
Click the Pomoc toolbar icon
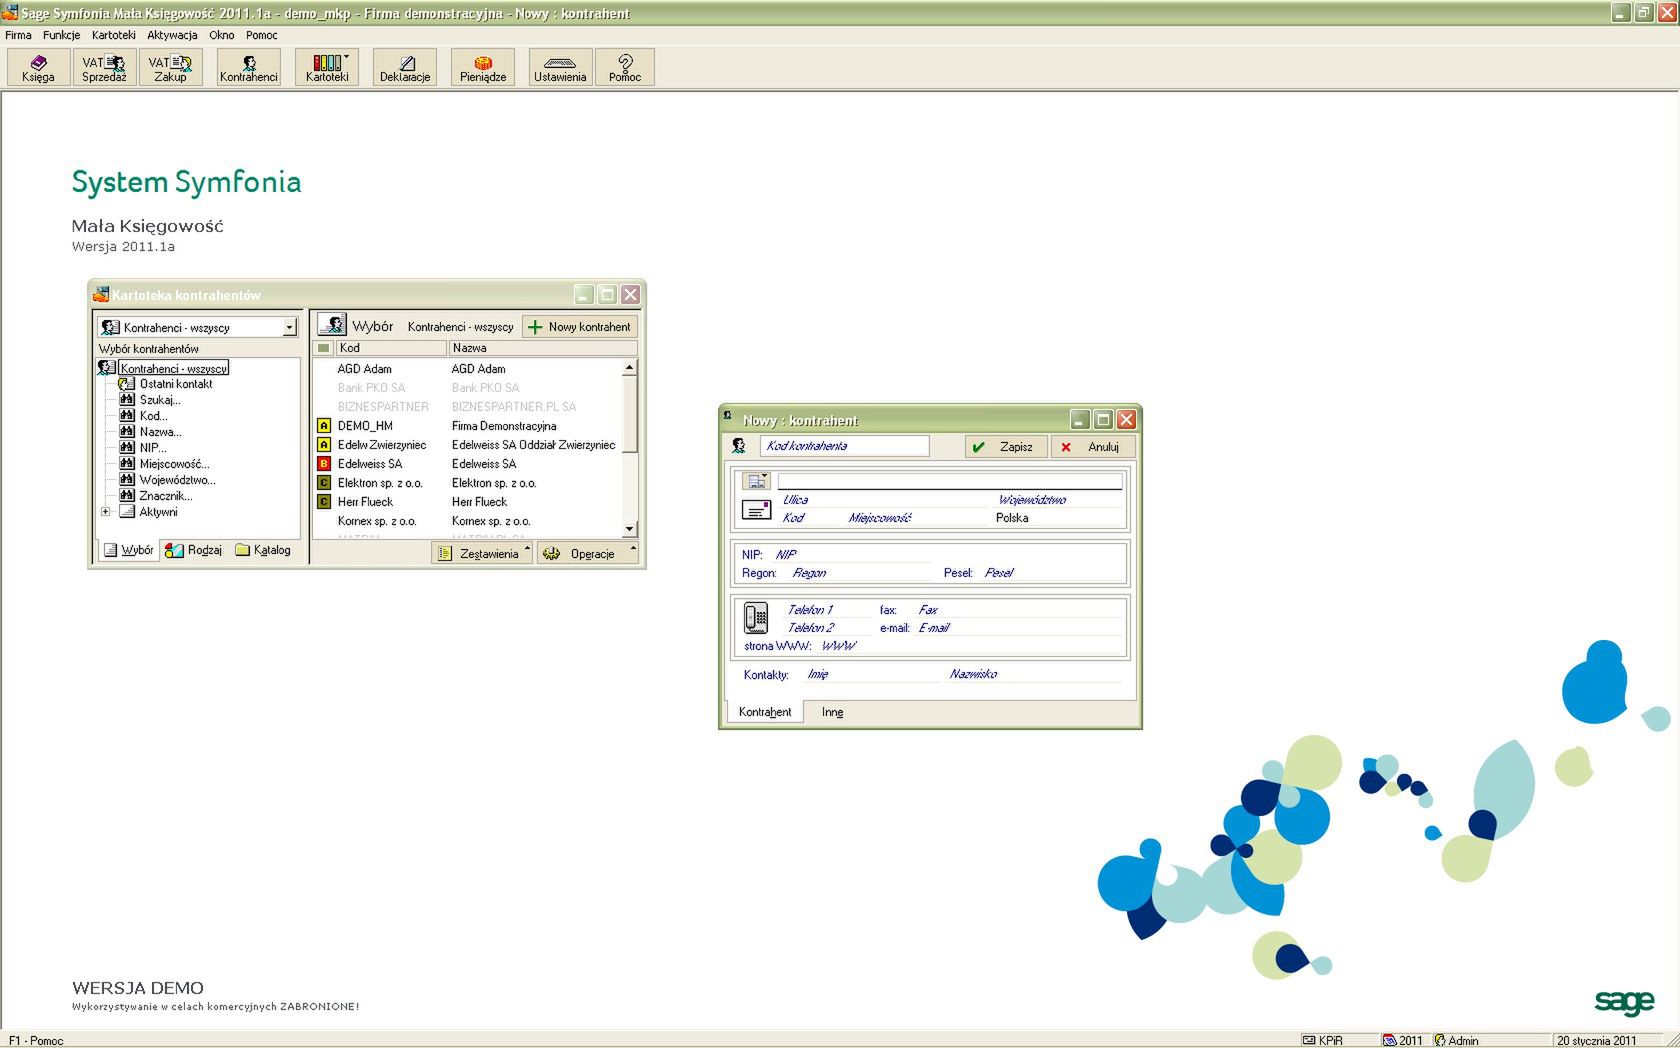pos(625,67)
